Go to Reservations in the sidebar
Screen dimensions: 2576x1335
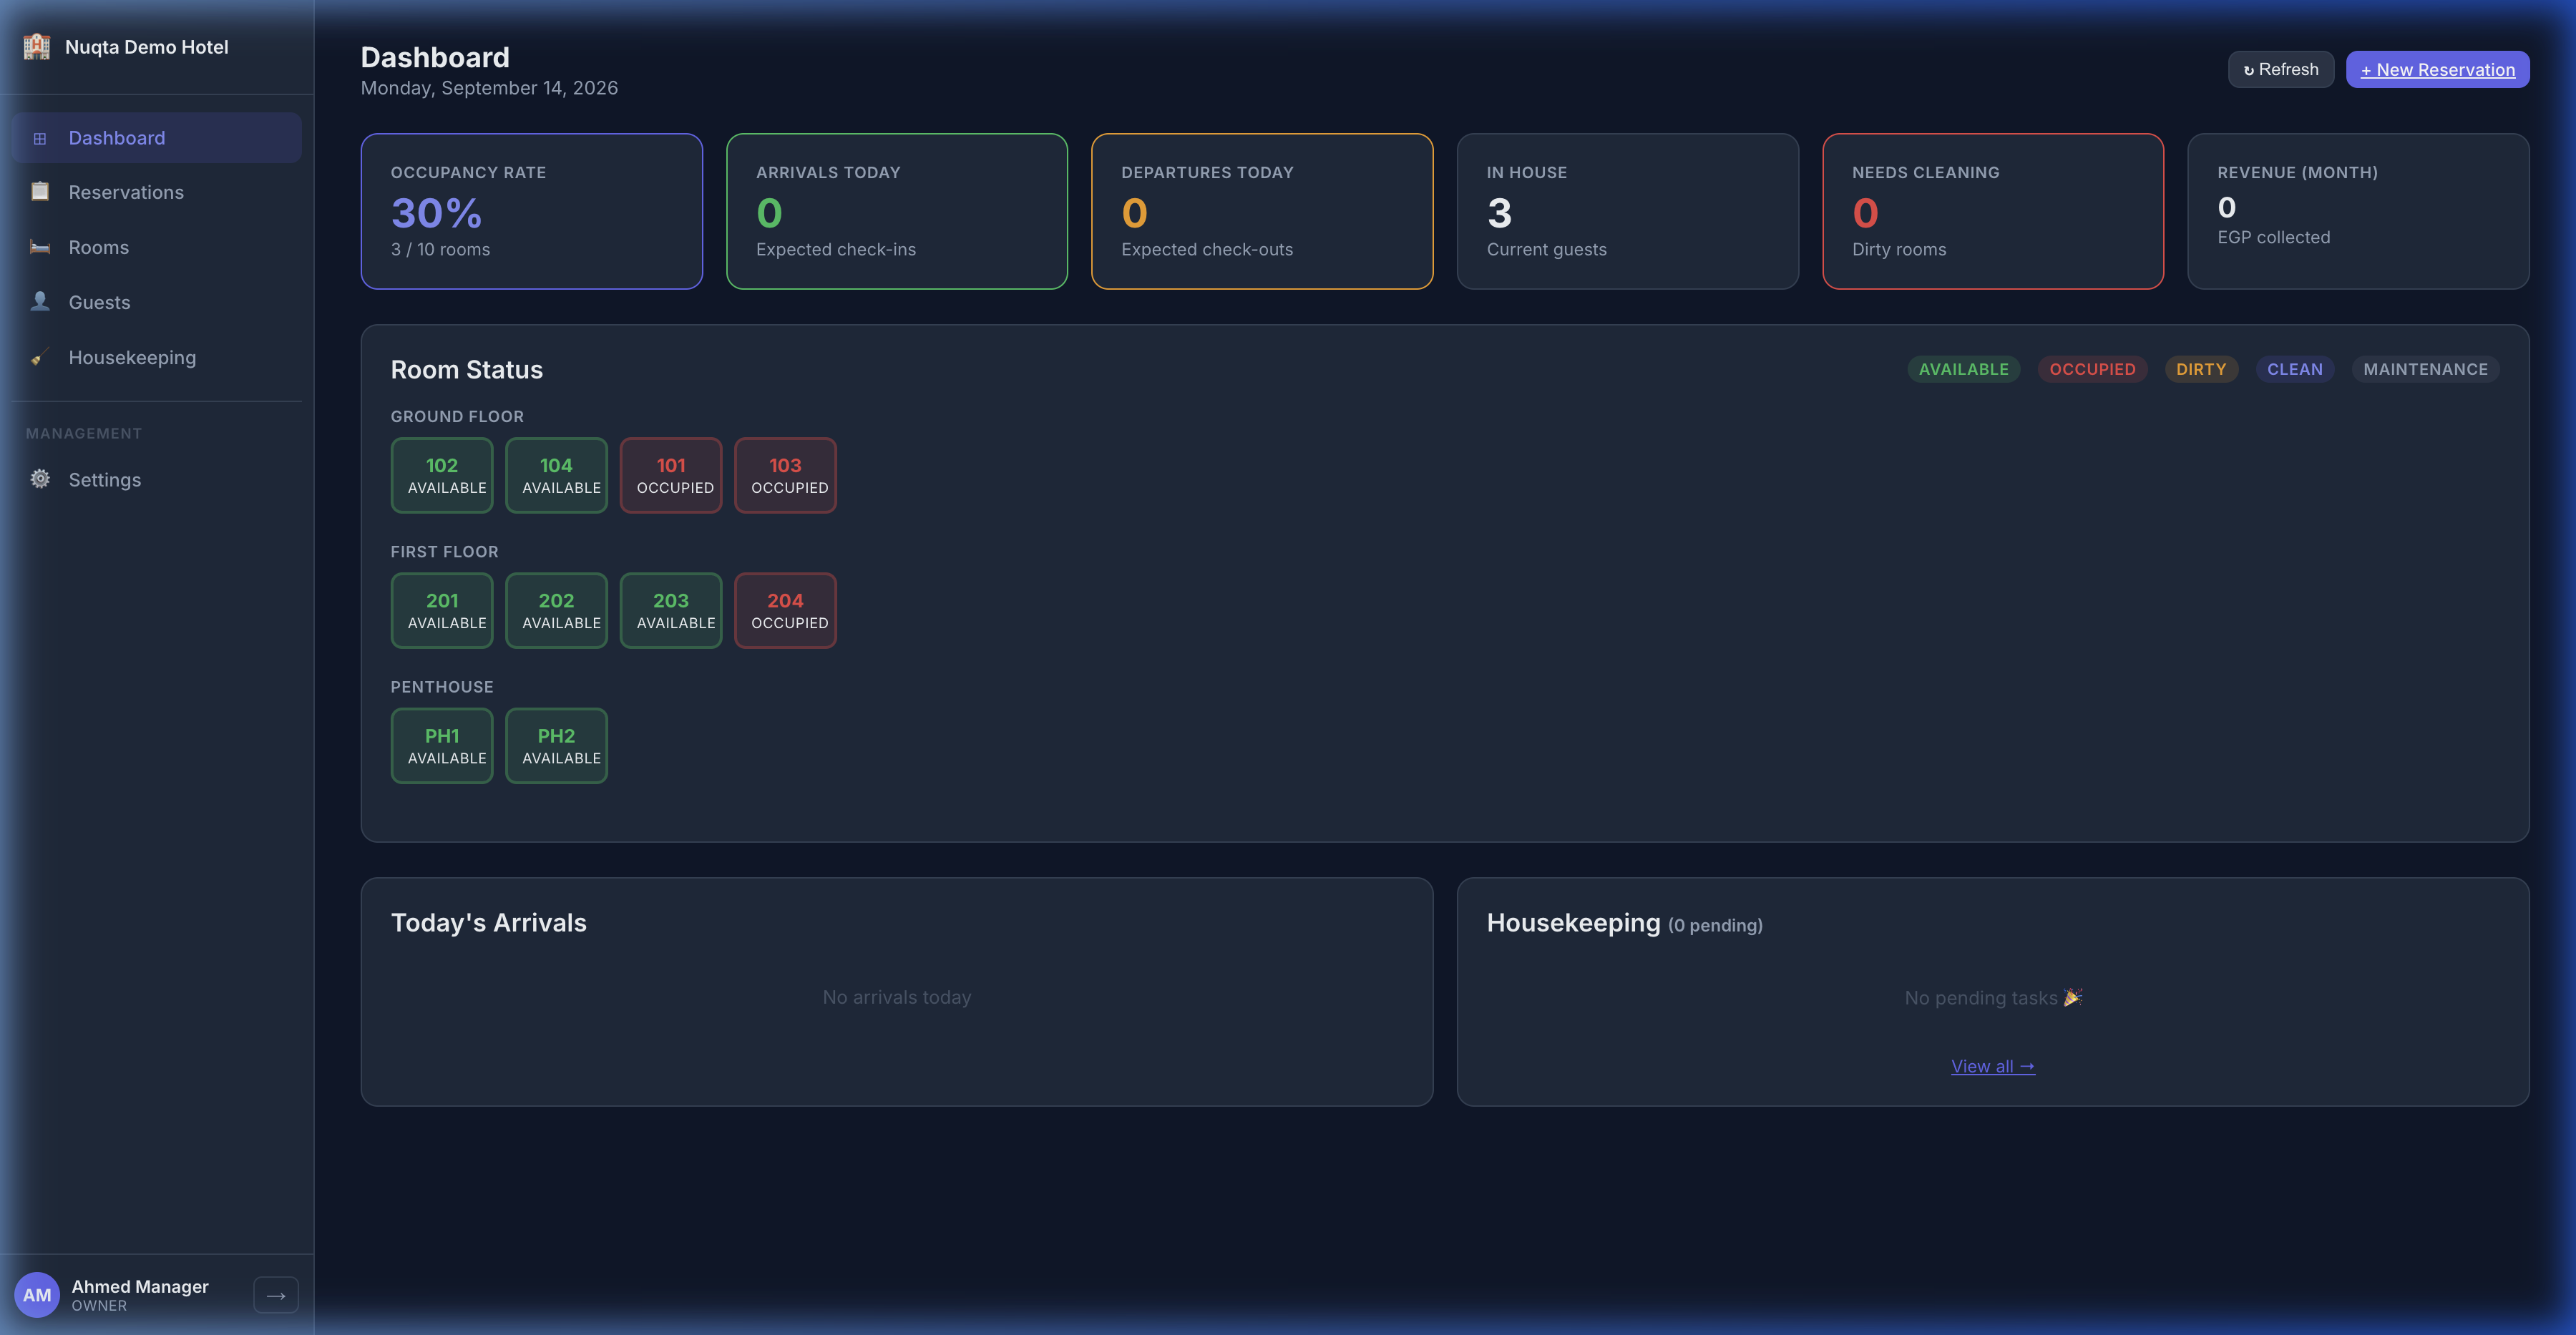coord(157,192)
